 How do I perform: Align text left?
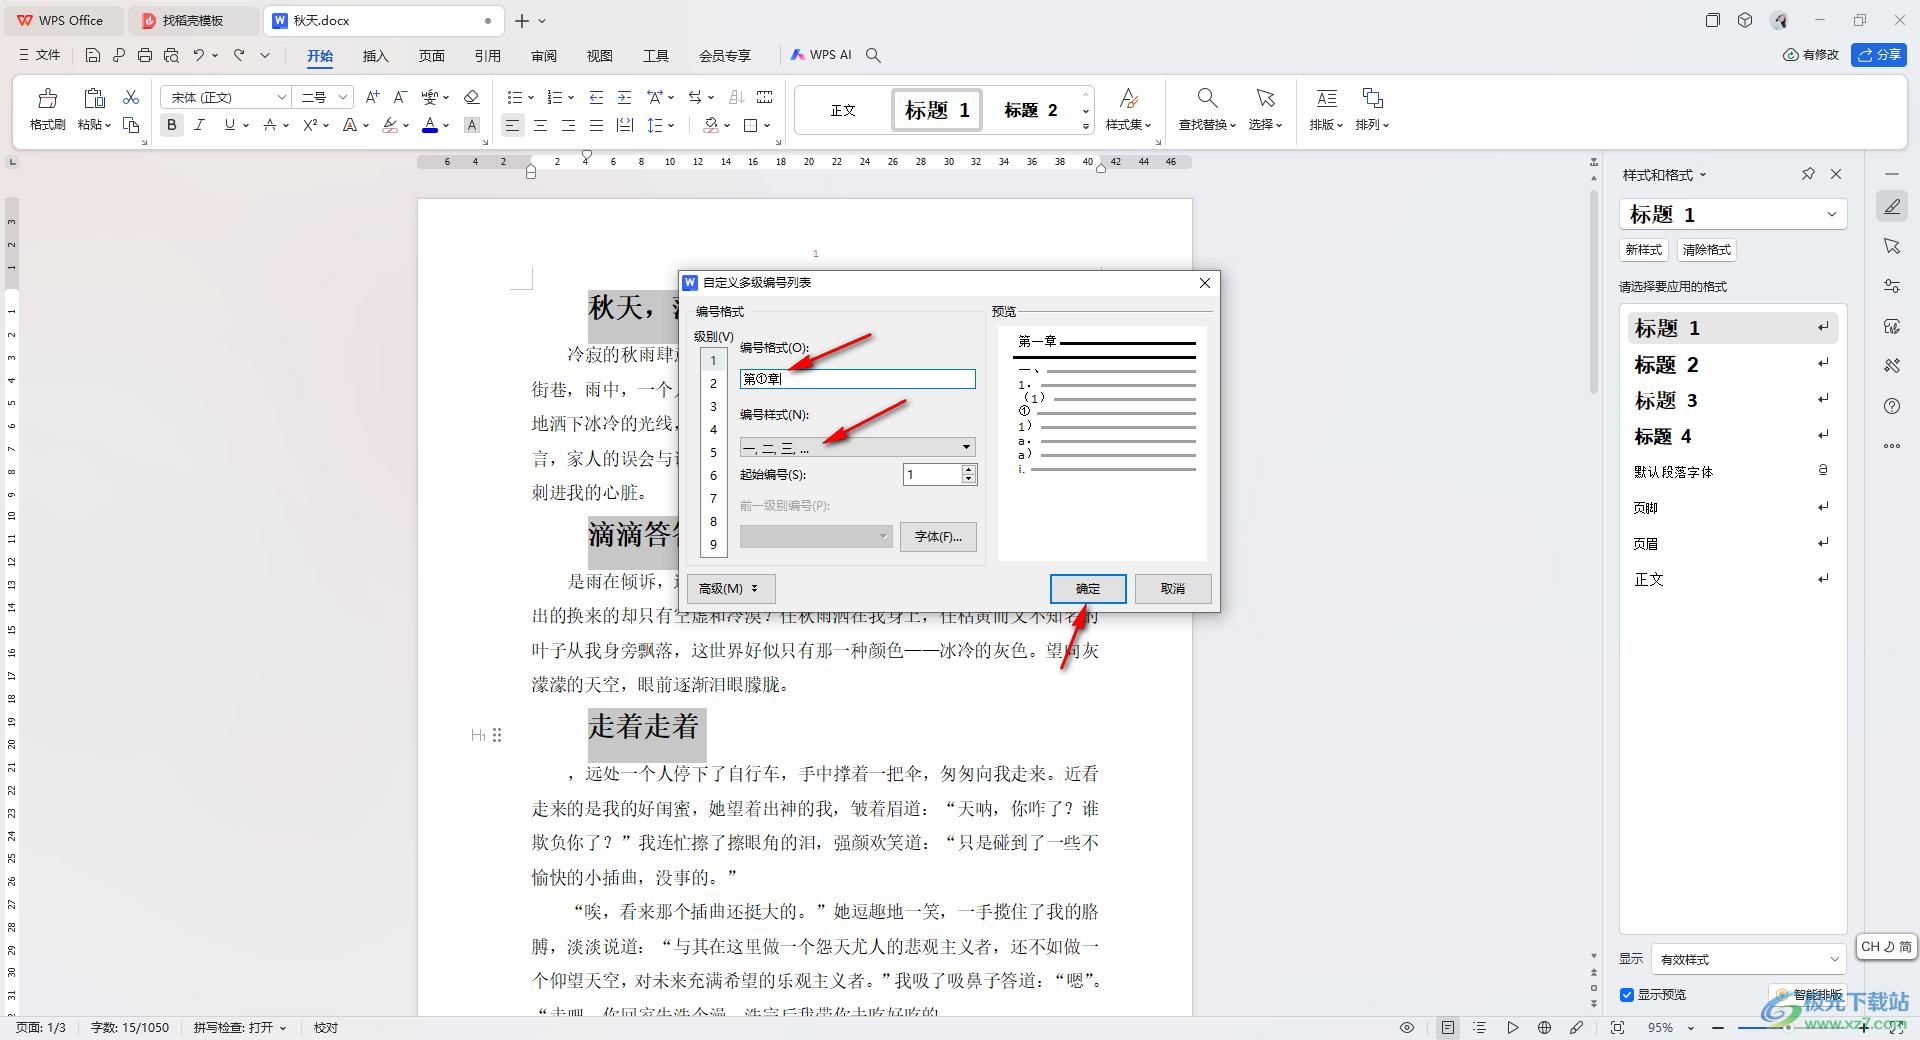point(512,125)
